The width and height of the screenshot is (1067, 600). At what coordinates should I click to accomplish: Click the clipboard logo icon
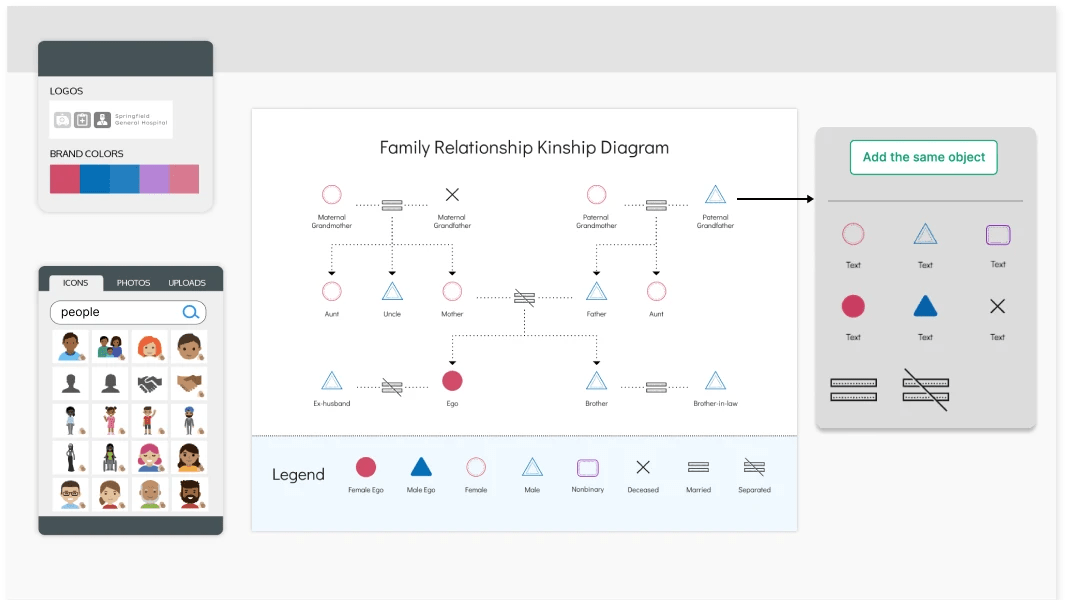point(81,119)
